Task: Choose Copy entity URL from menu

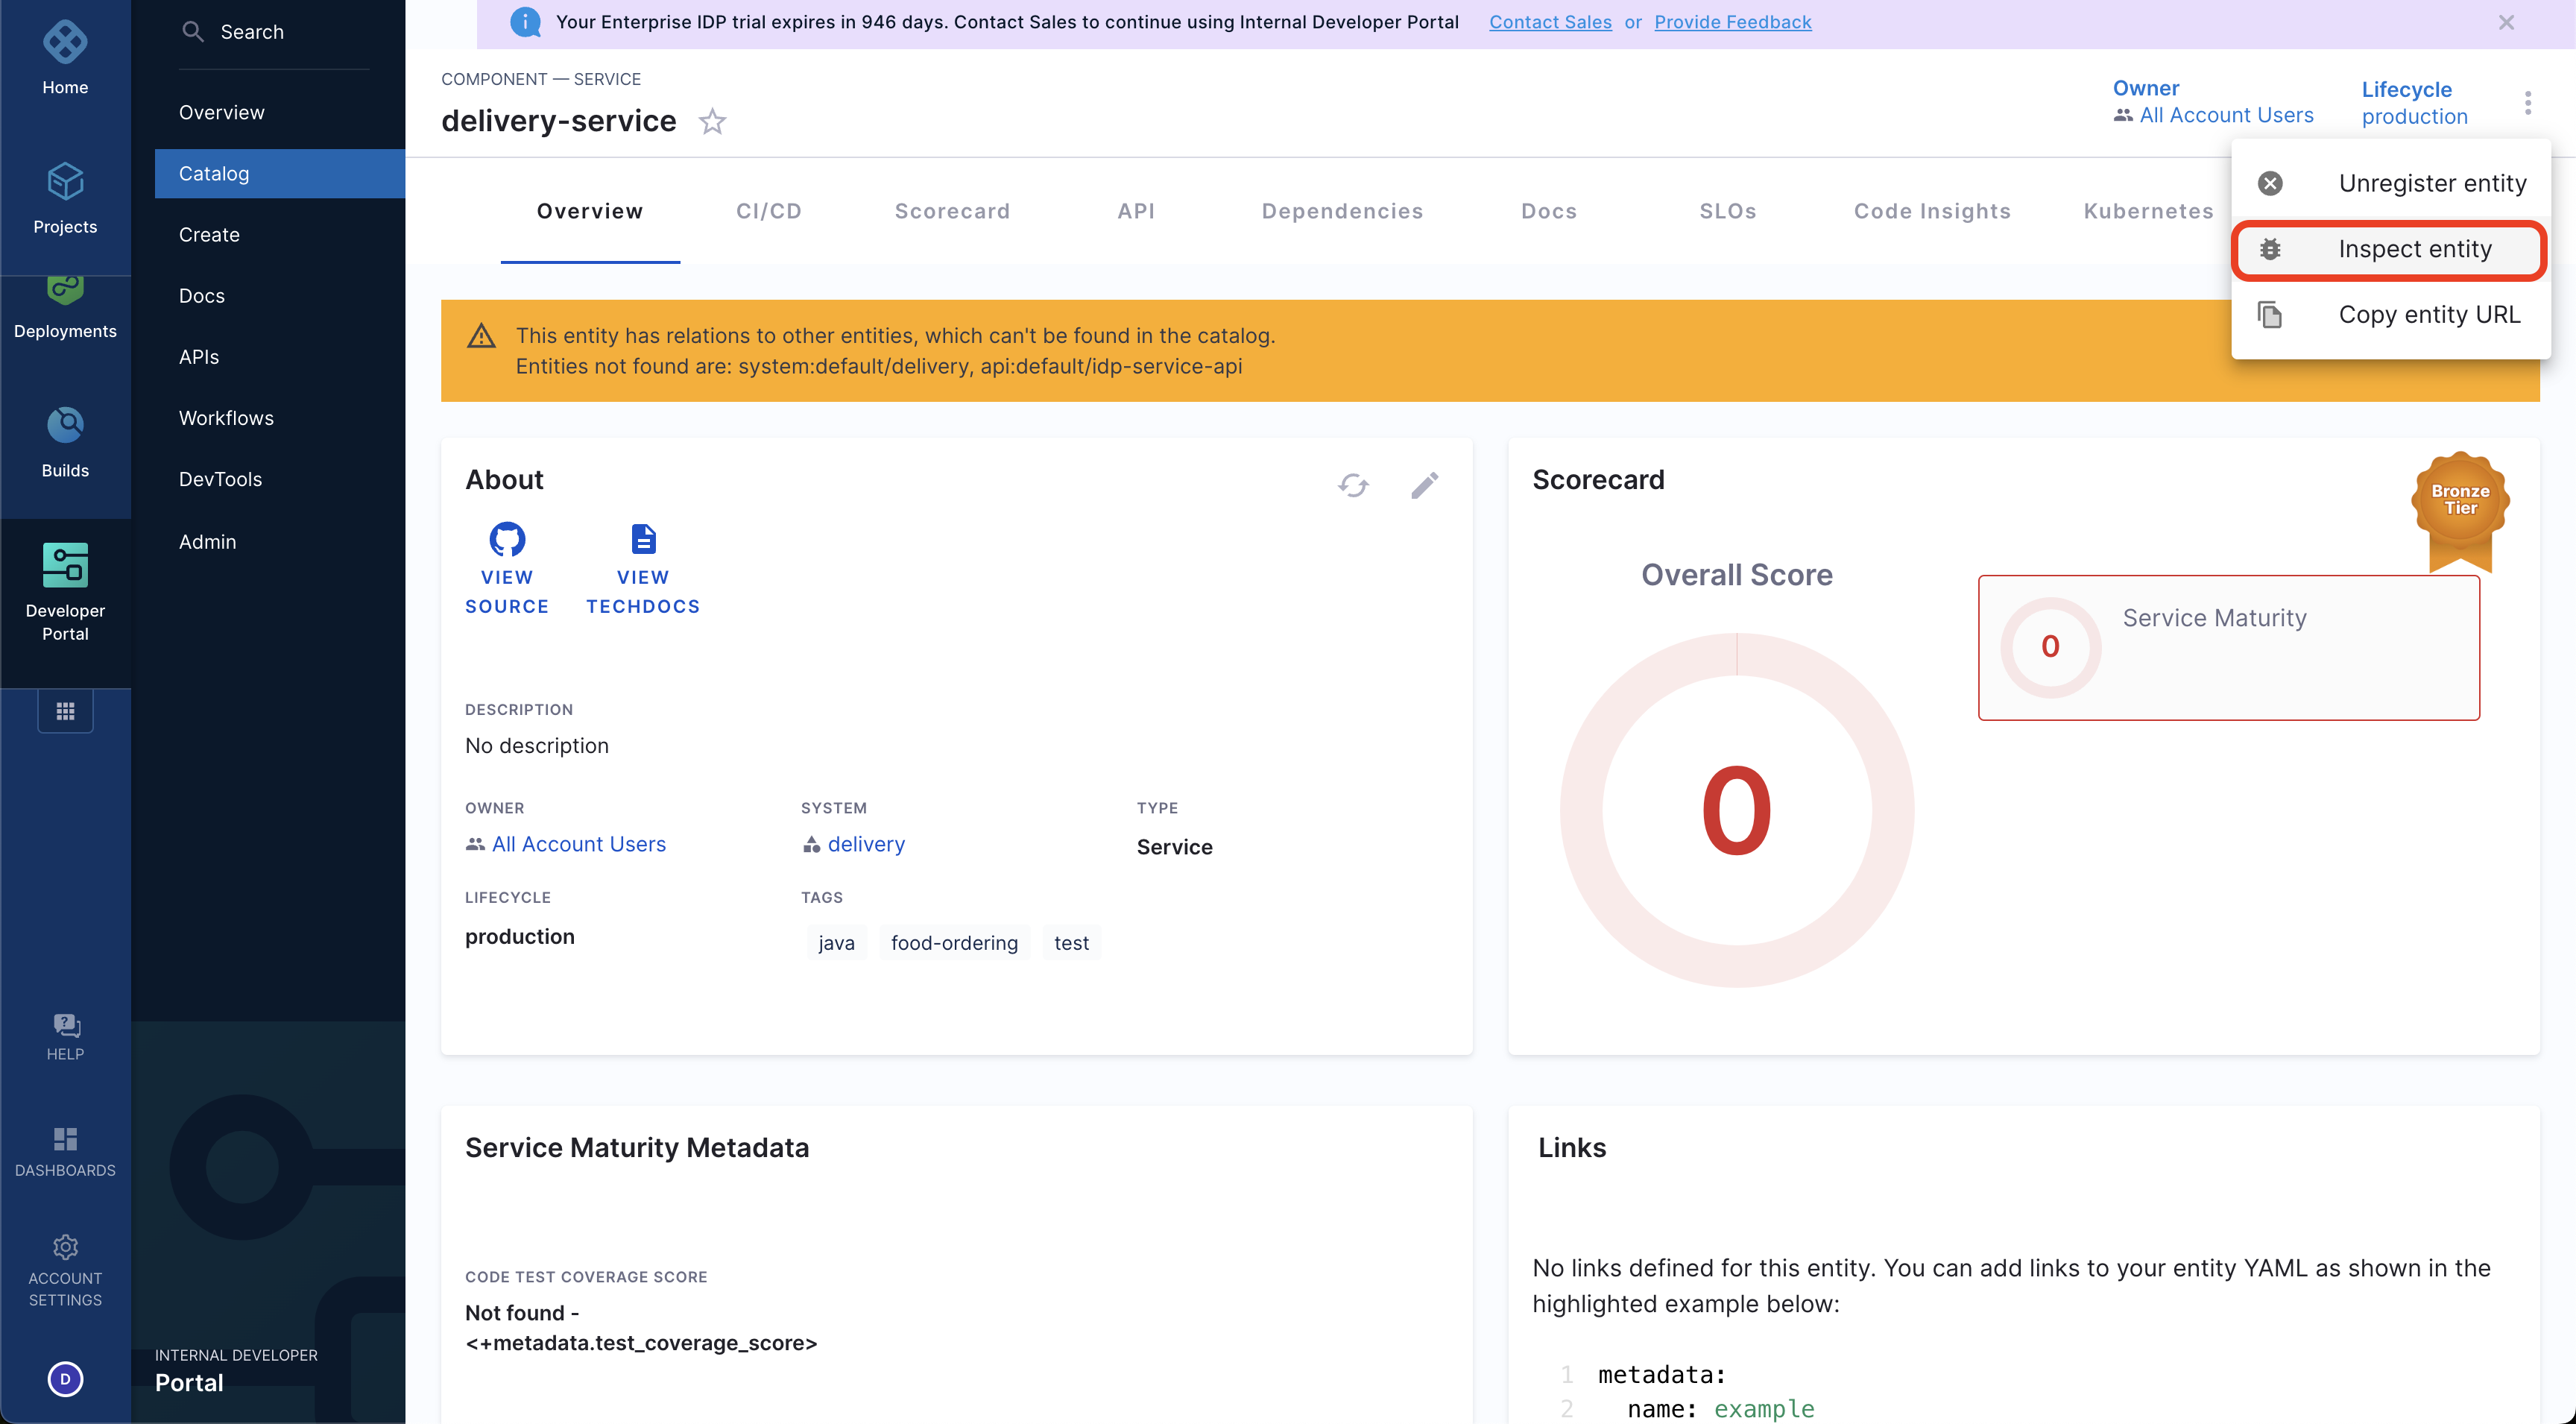Action: (x=2428, y=315)
